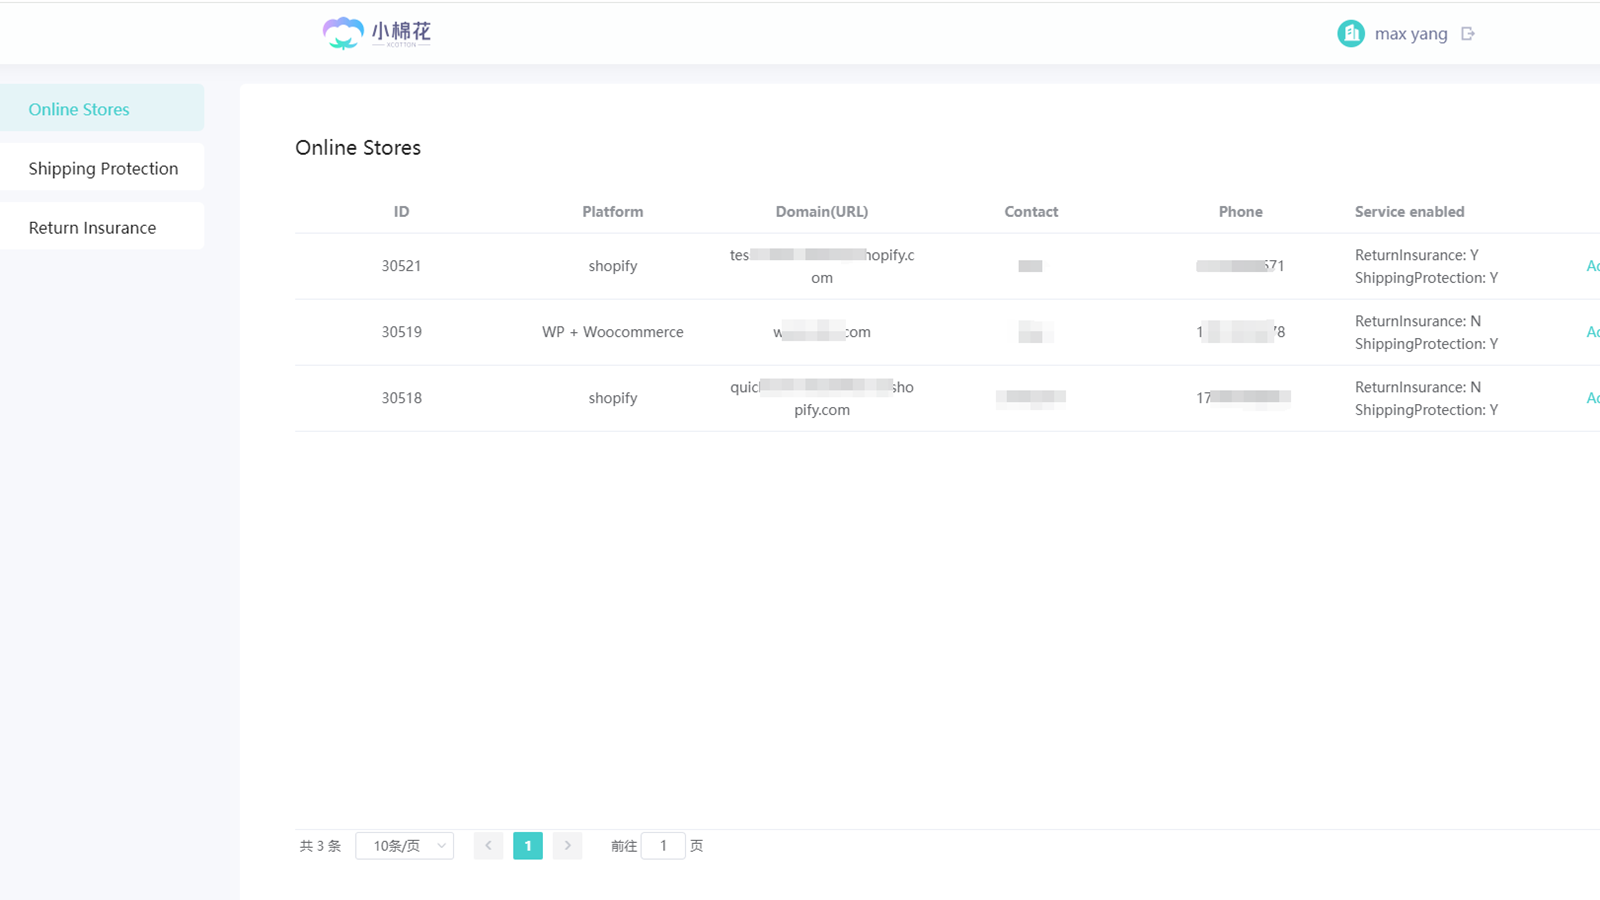The width and height of the screenshot is (1600, 900).
Task: Click the jump-to-page input field
Action: 662,846
